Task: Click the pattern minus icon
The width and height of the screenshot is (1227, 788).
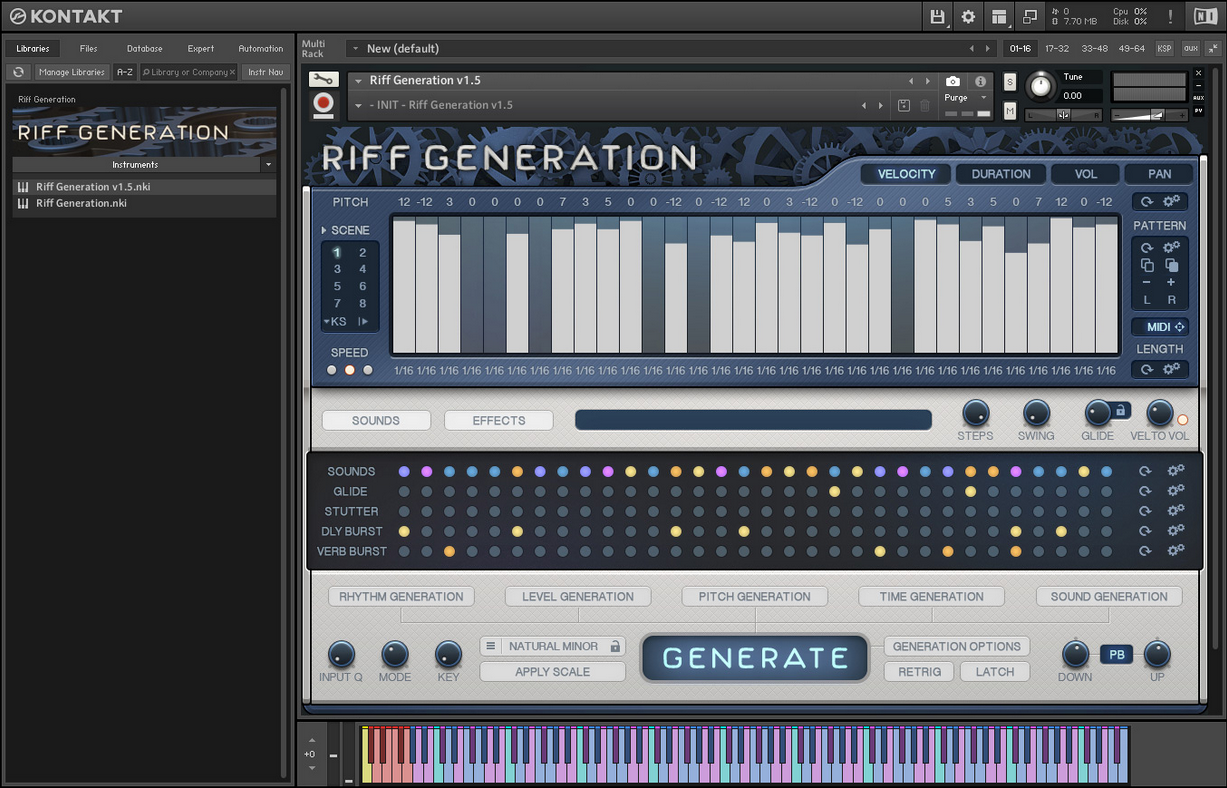Action: pyautogui.click(x=1147, y=282)
